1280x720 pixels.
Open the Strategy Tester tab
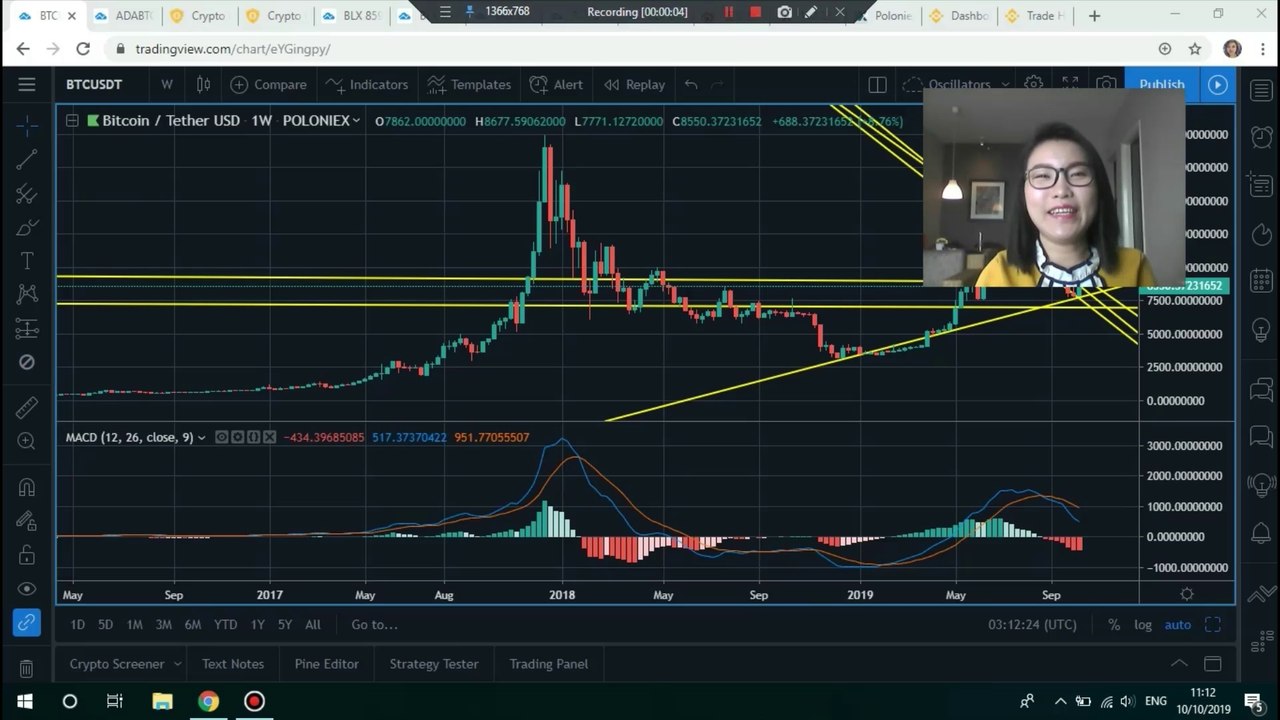(x=434, y=664)
